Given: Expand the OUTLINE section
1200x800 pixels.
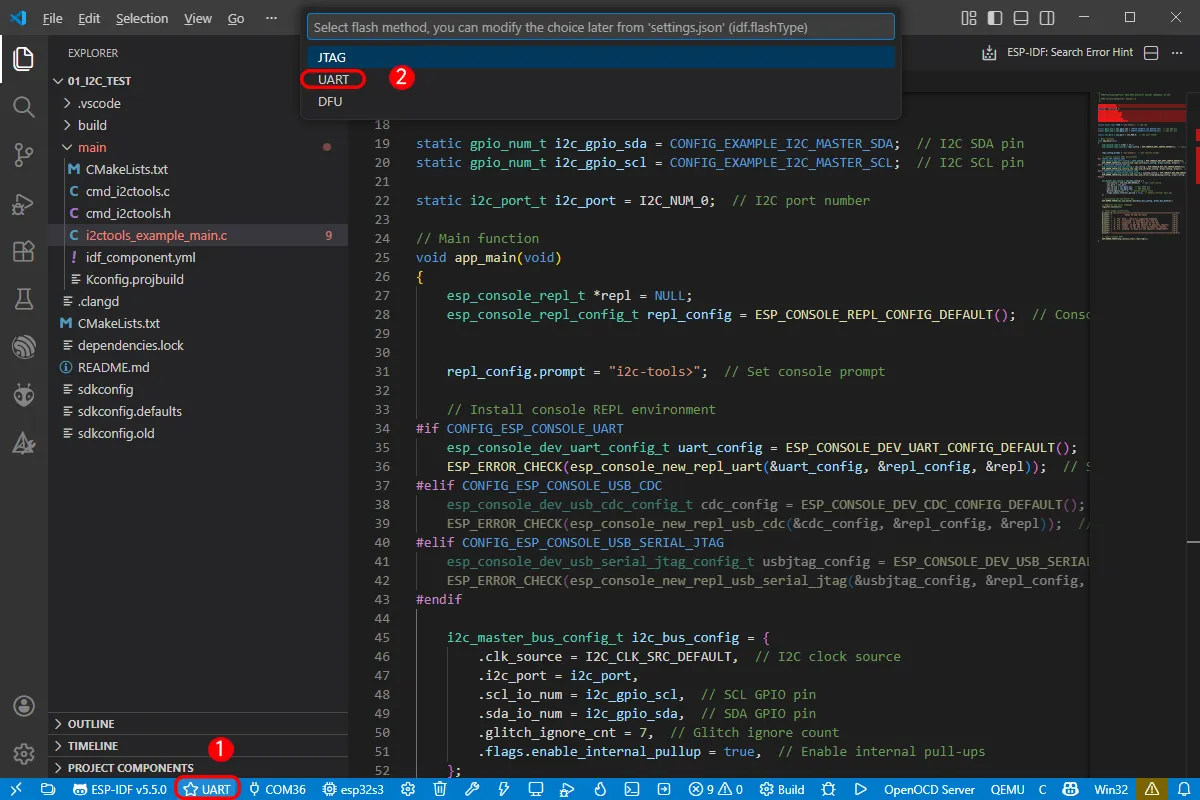Looking at the screenshot, I should click(x=90, y=724).
